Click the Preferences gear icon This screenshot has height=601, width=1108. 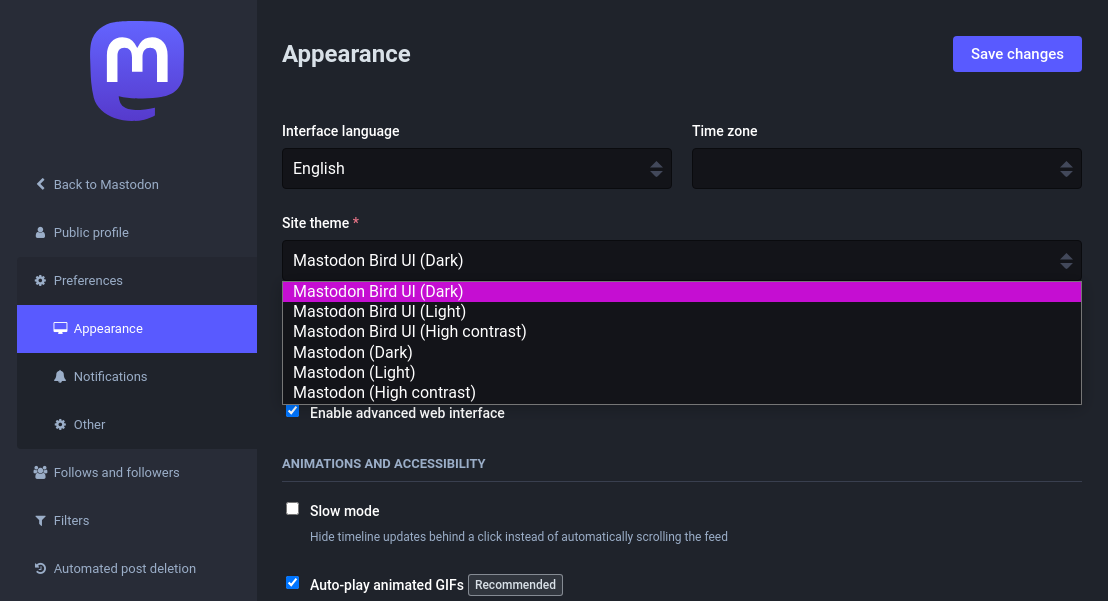pyautogui.click(x=41, y=280)
